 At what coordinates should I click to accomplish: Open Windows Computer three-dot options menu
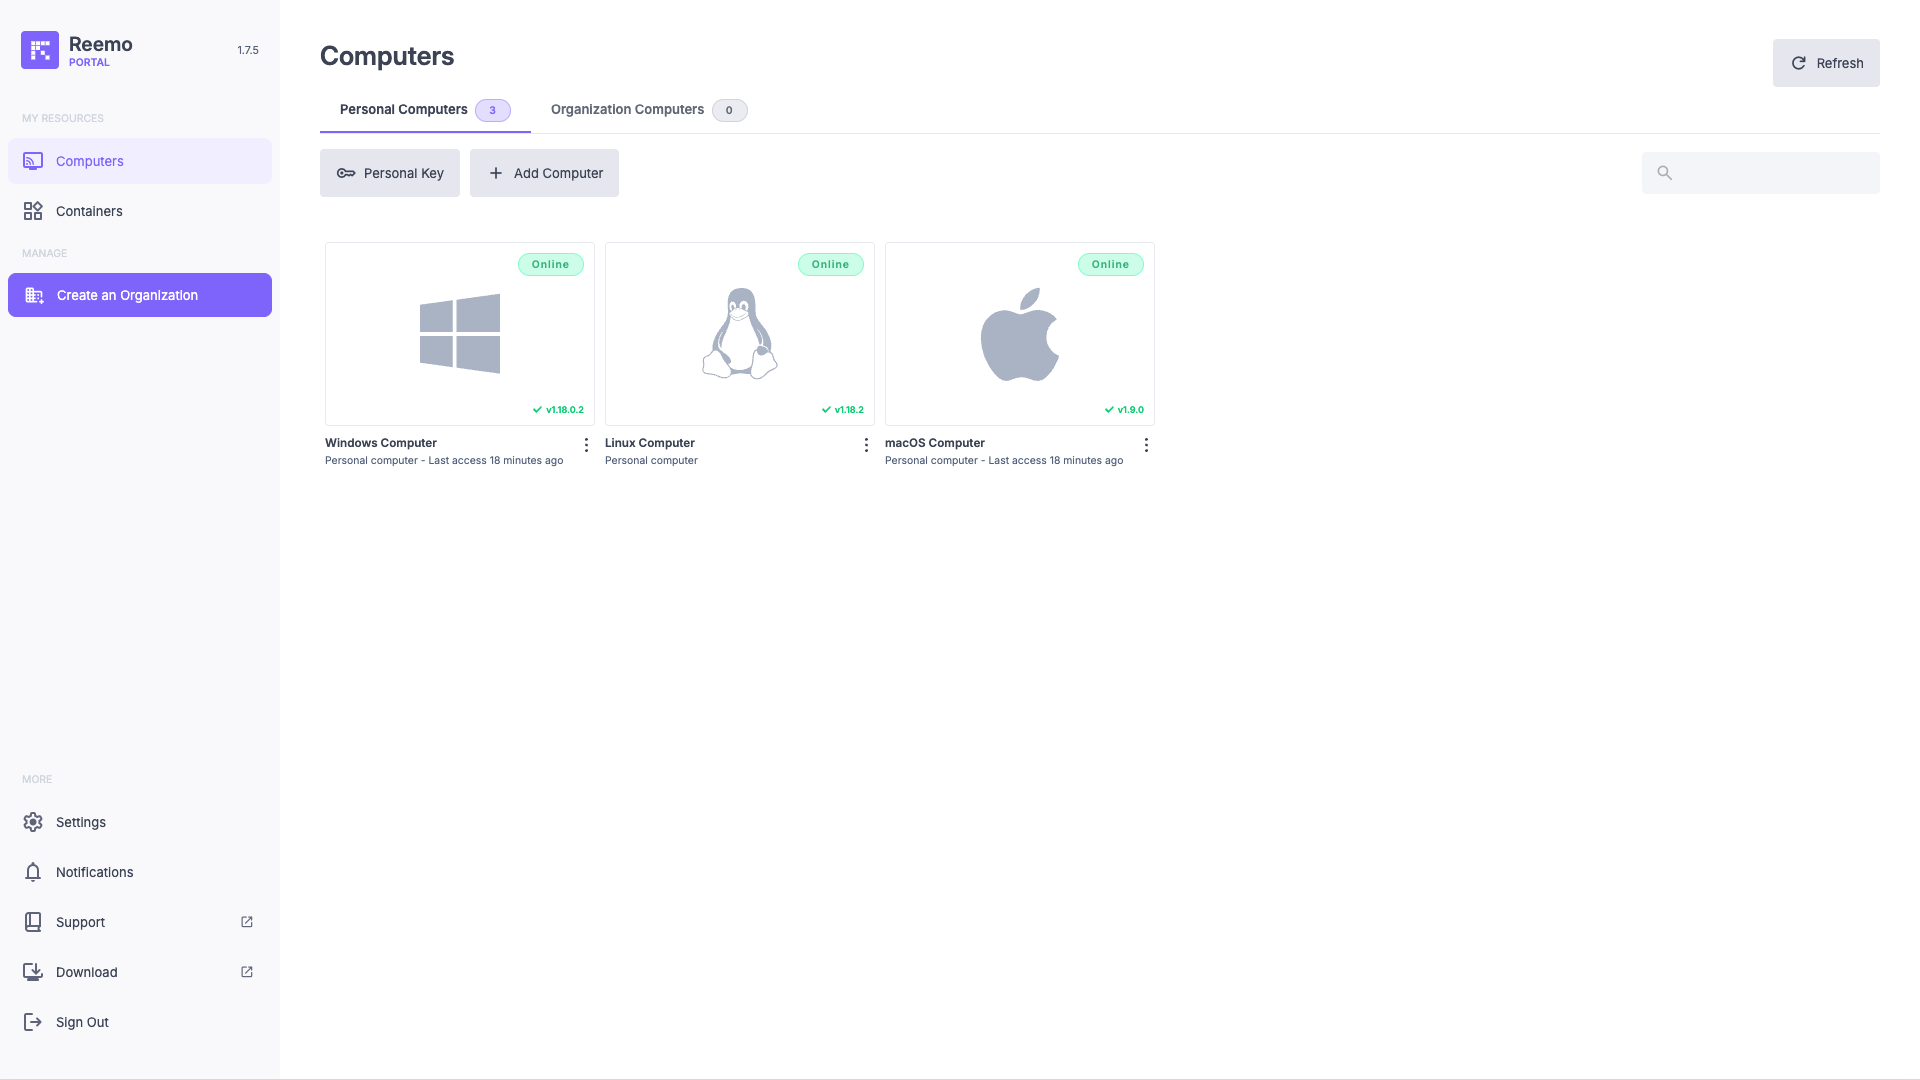(586, 445)
